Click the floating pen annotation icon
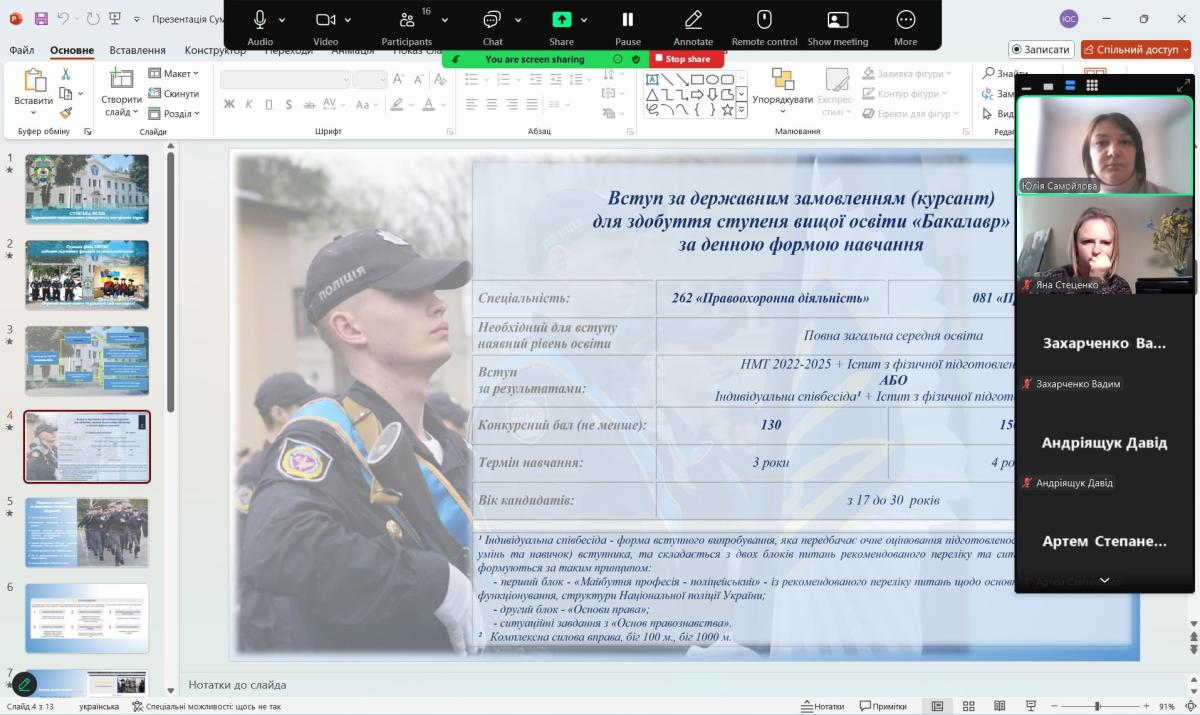This screenshot has width=1200, height=715. click(x=24, y=684)
